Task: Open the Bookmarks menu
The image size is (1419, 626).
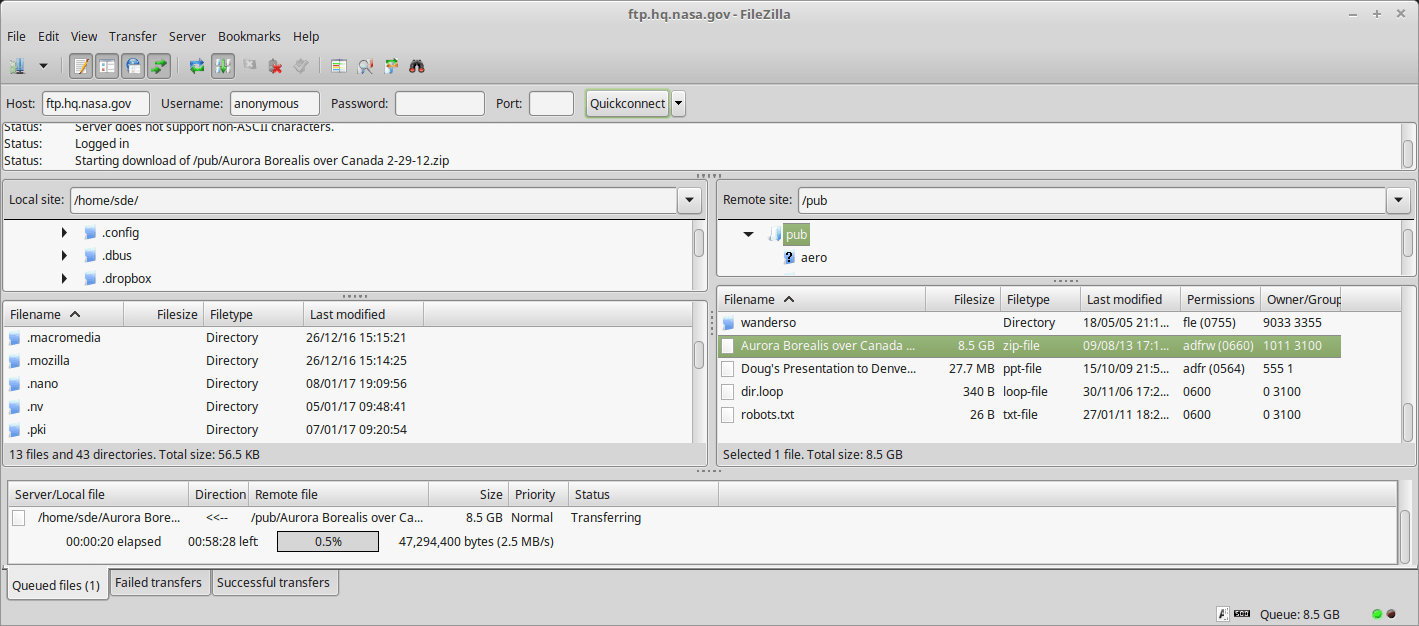Action: point(249,36)
